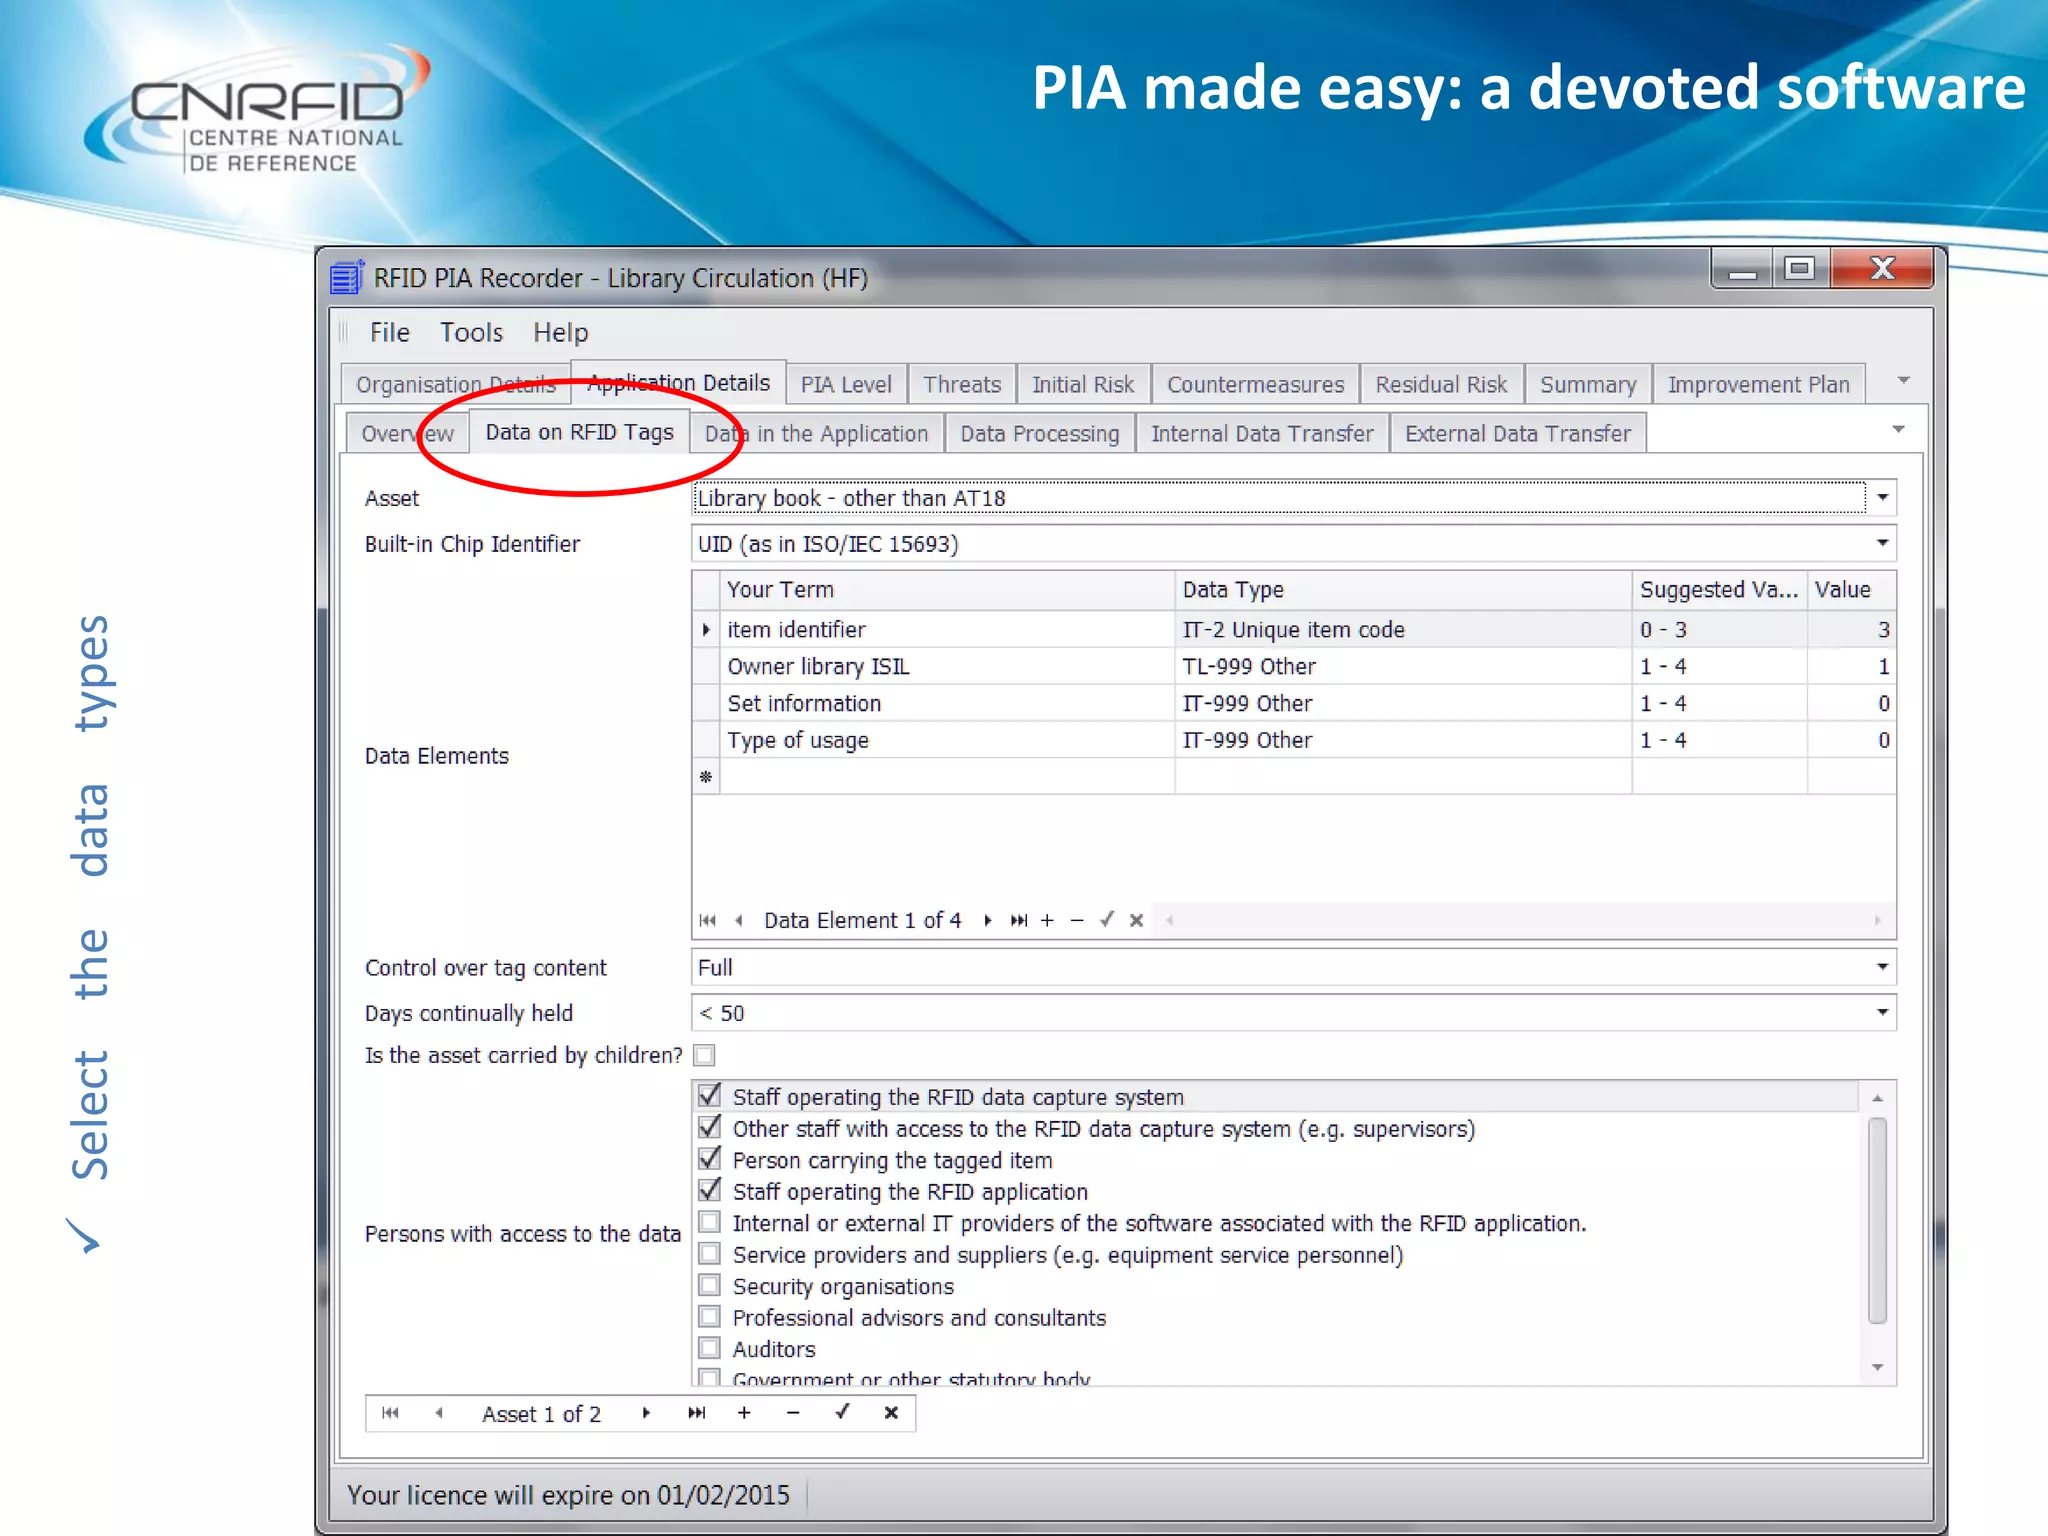Check Professional advisors and consultants

tap(709, 1317)
